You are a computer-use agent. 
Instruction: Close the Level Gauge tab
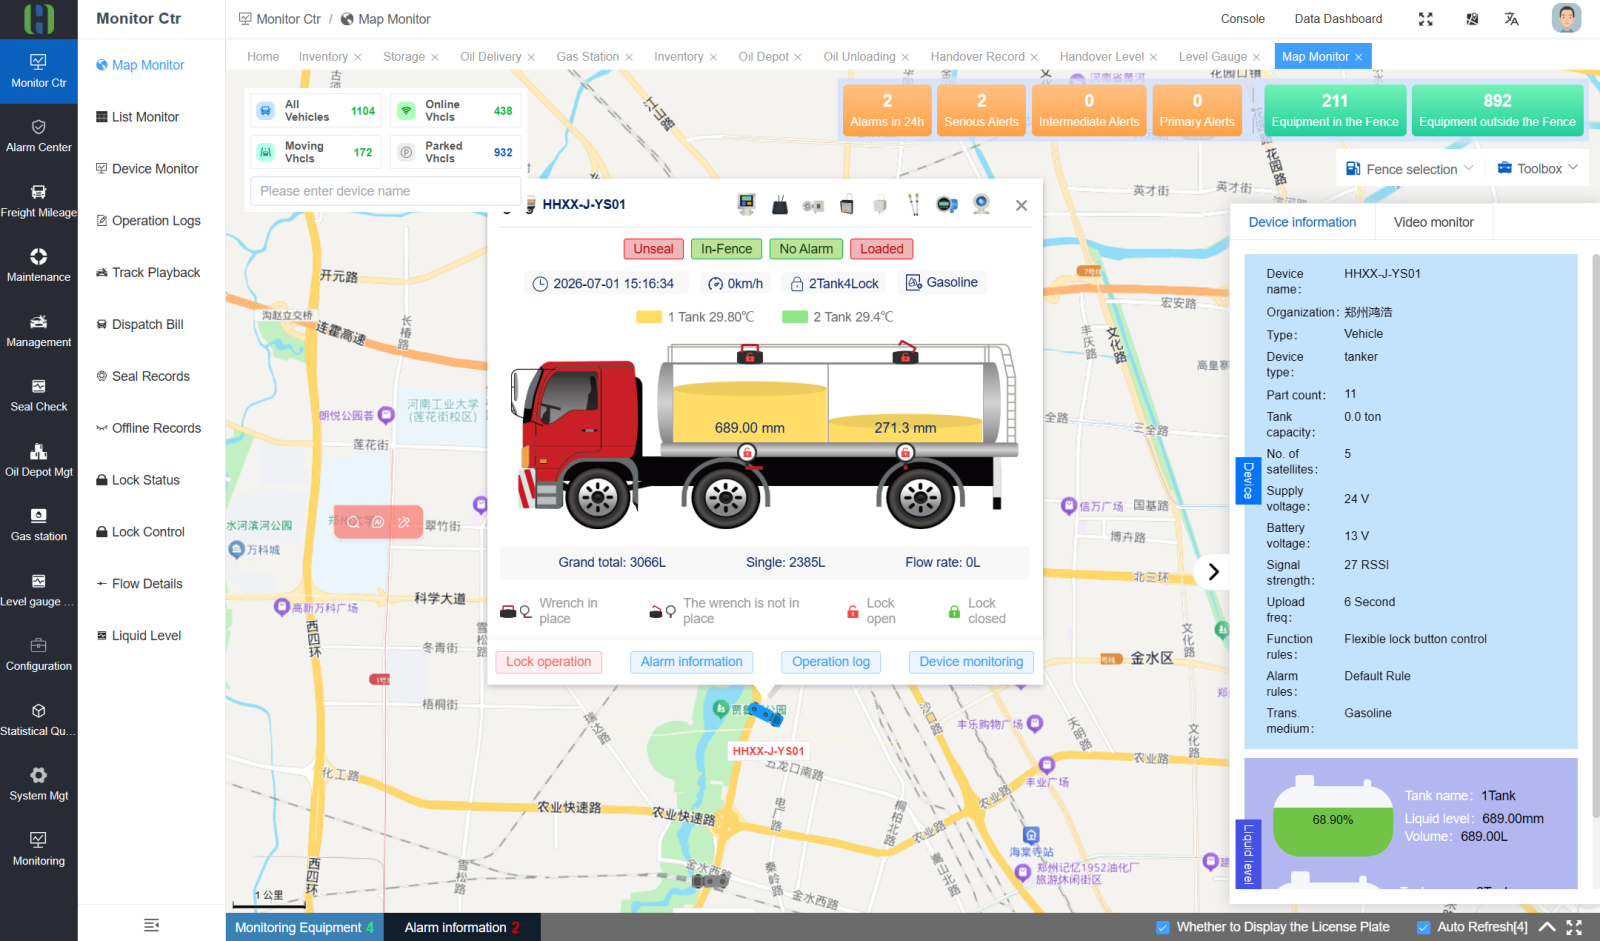[x=1256, y=57]
